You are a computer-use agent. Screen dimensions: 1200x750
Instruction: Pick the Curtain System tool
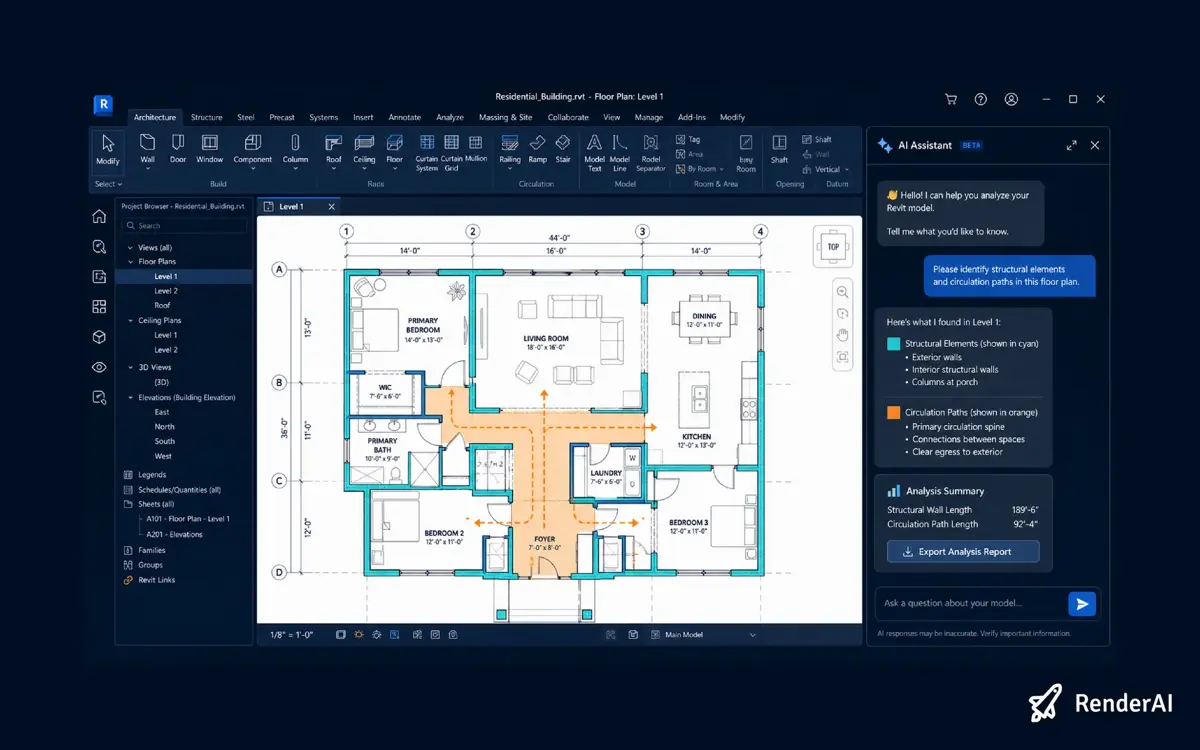(427, 152)
